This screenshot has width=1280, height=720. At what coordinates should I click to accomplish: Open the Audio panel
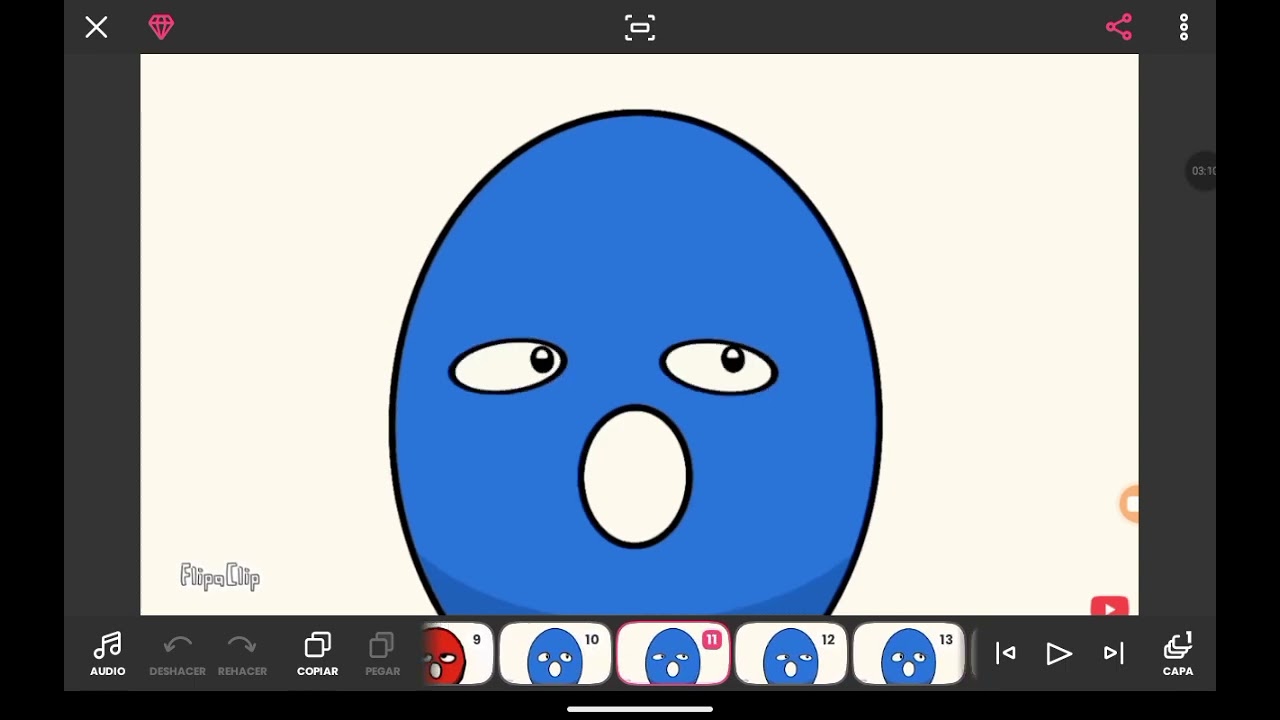coord(108,654)
